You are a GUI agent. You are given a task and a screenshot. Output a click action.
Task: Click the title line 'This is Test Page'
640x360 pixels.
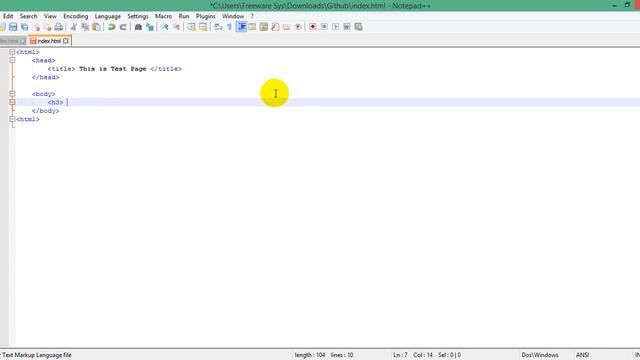(113, 69)
